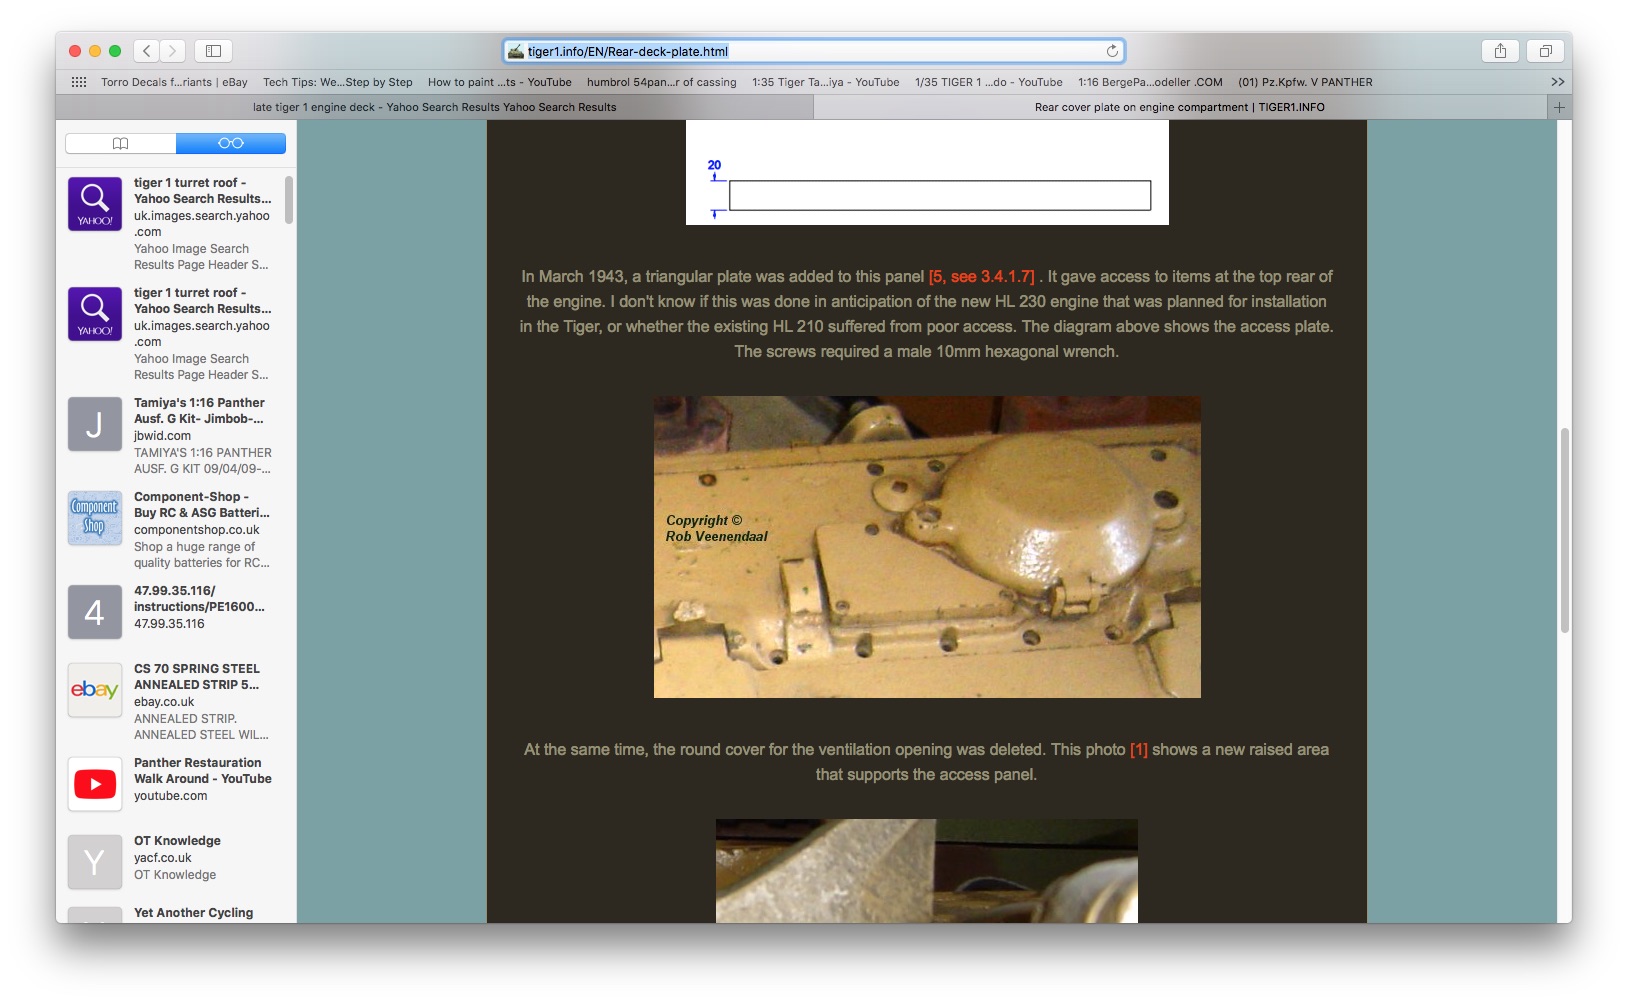Click the forward navigation arrow
Image resolution: width=1628 pixels, height=1003 pixels.
click(x=173, y=51)
